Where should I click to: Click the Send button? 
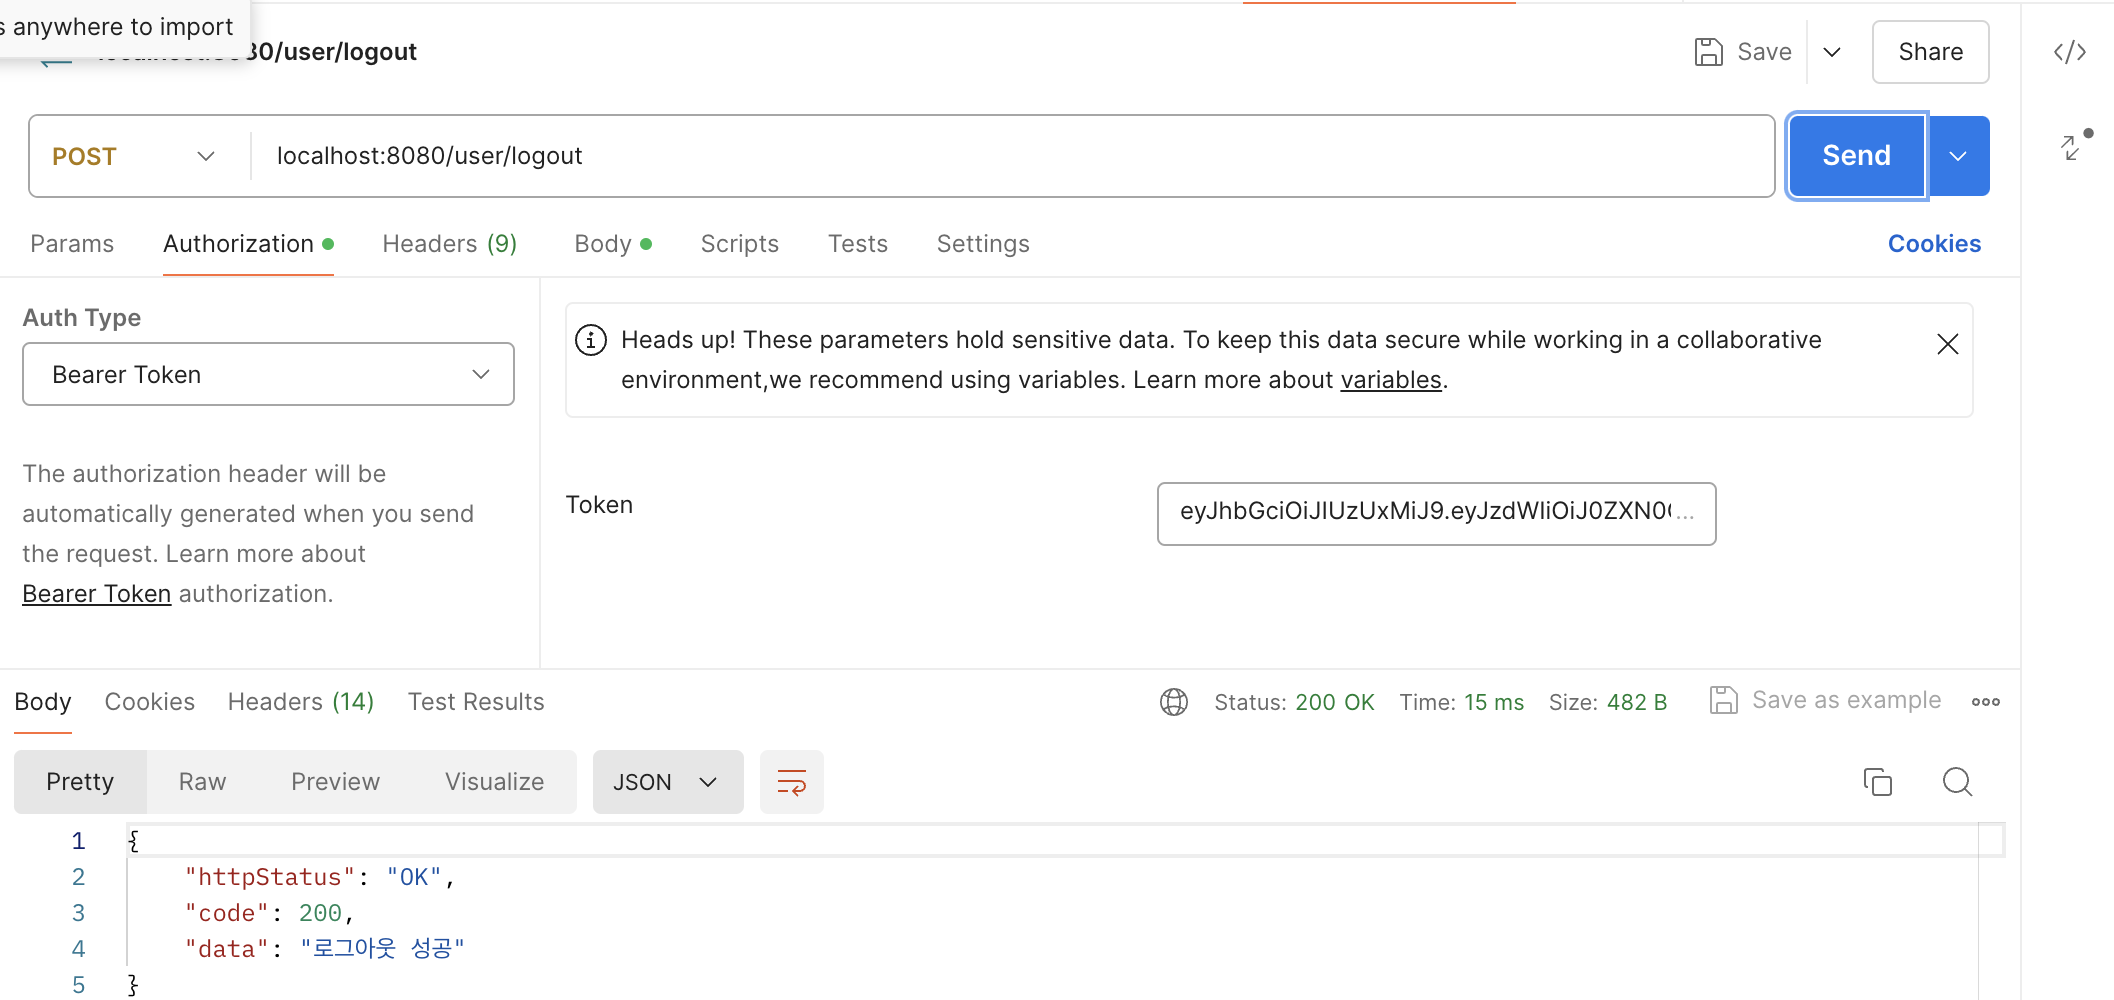pyautogui.click(x=1855, y=155)
